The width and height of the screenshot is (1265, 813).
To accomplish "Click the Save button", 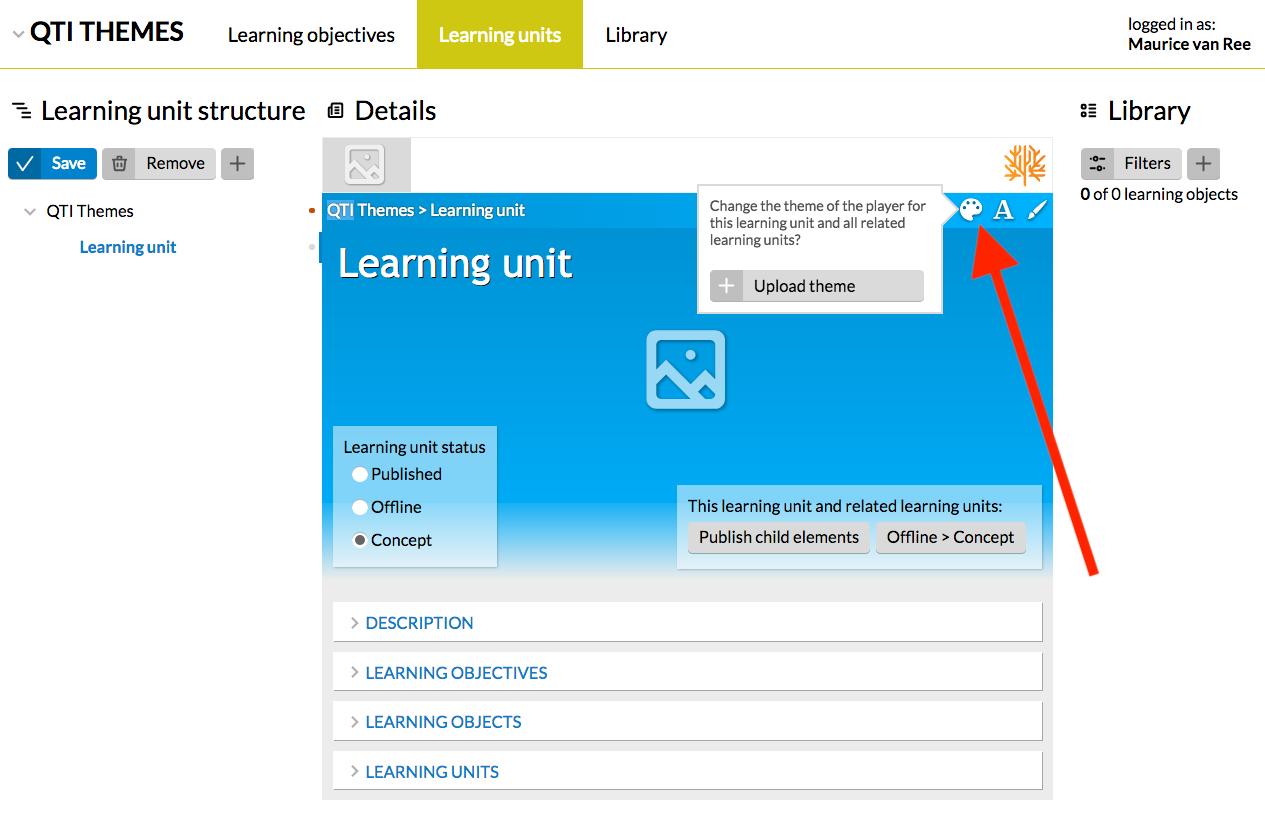I will click(53, 164).
